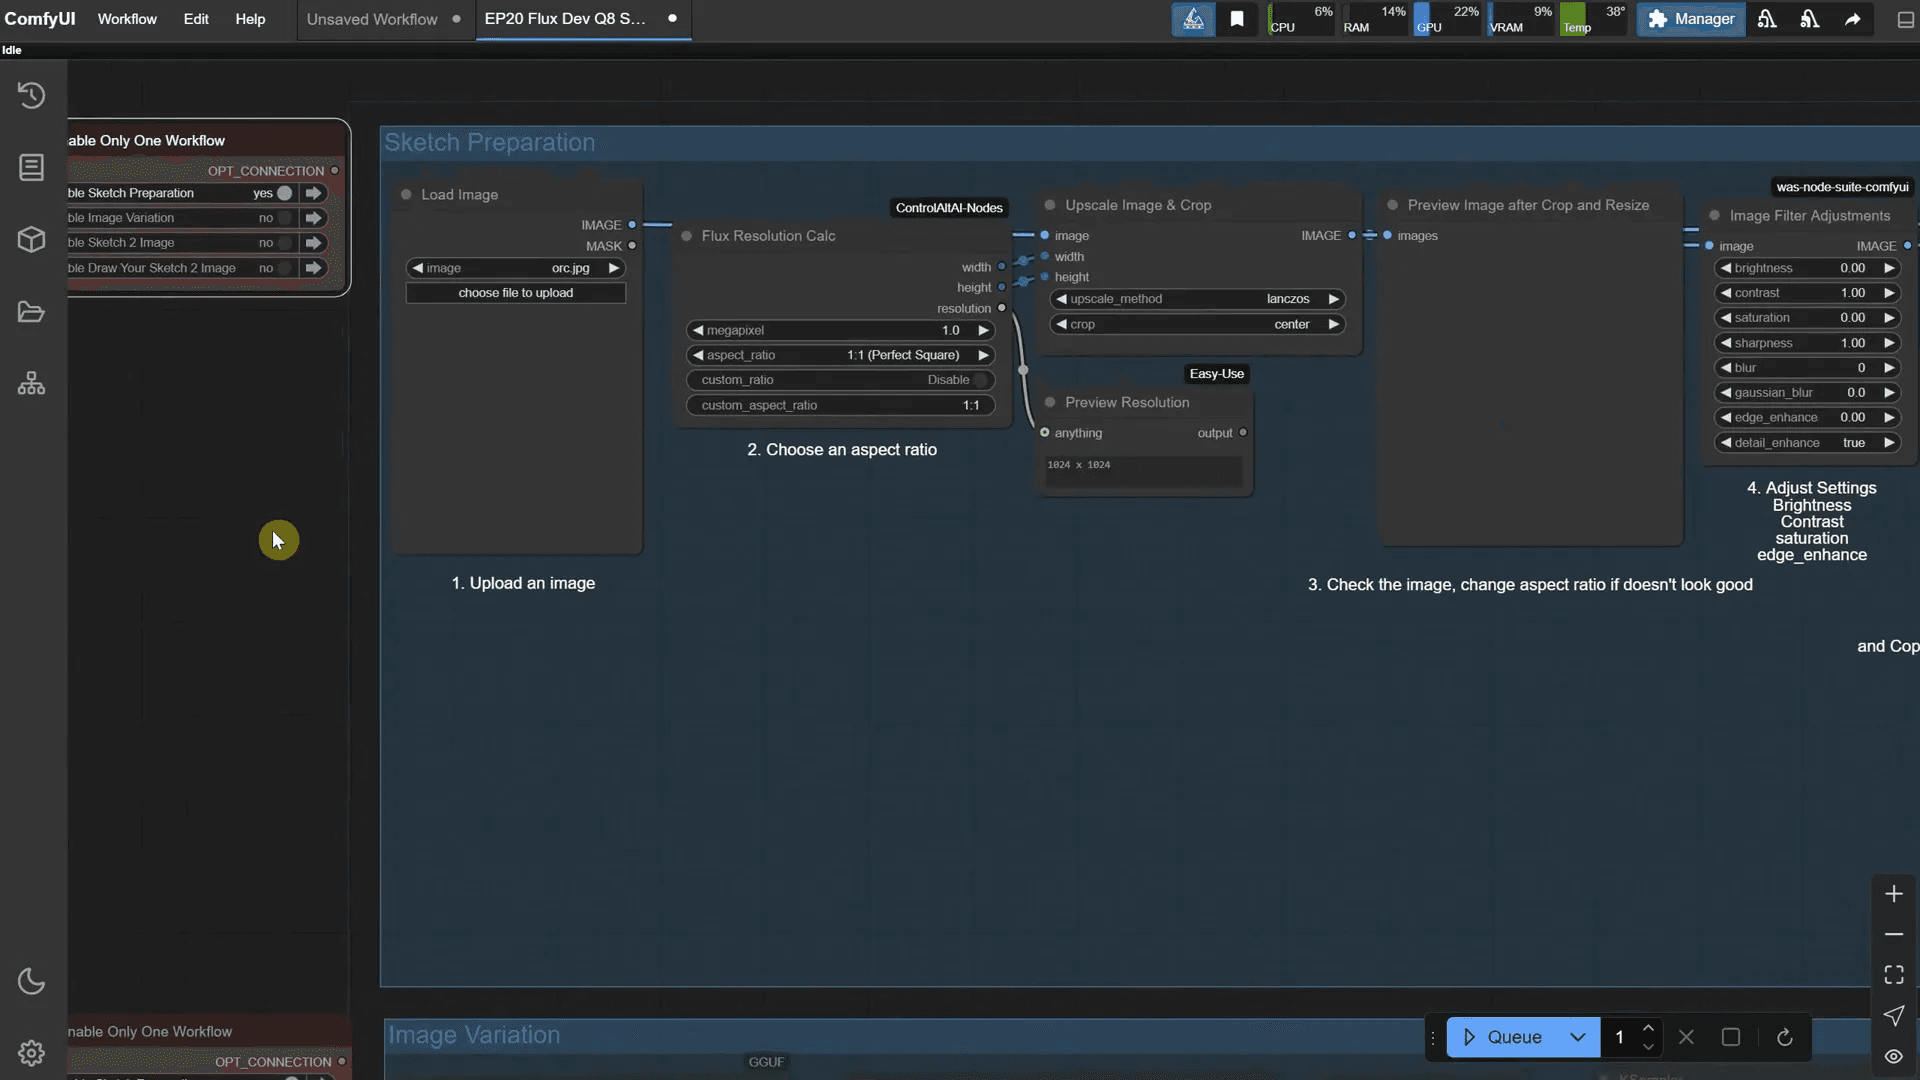Zoom in with the plus icon
The image size is (1920, 1080).
coord(1894,894)
